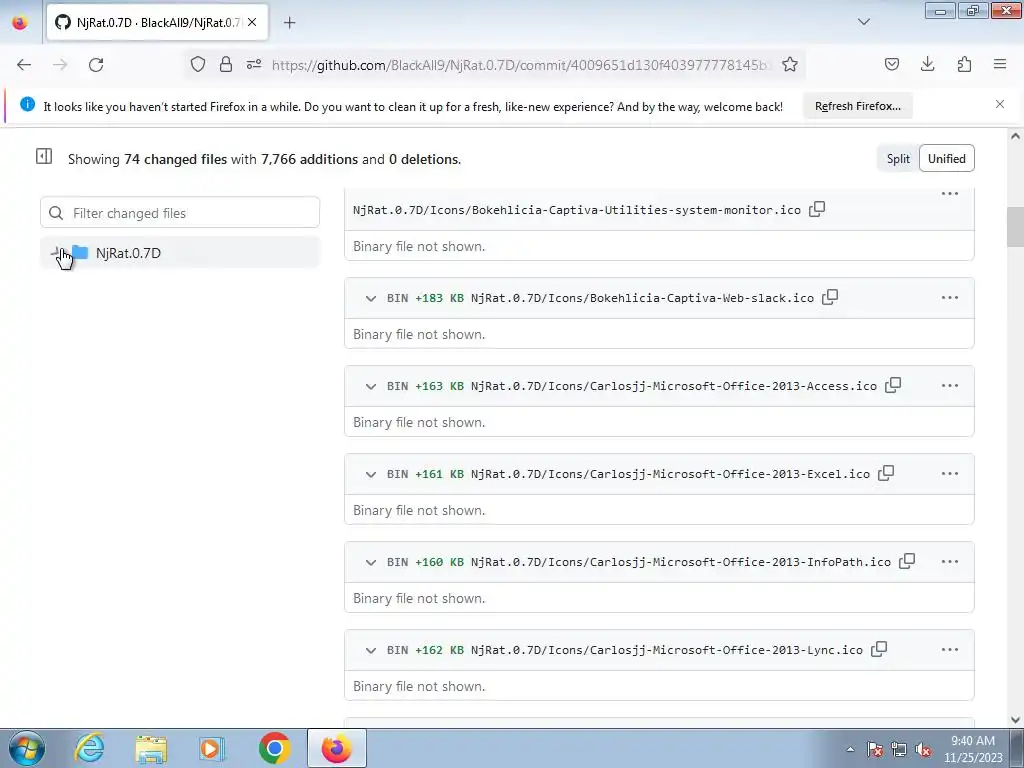Copy path of Web-slack.ico file
1024x768 pixels.
tap(829, 297)
